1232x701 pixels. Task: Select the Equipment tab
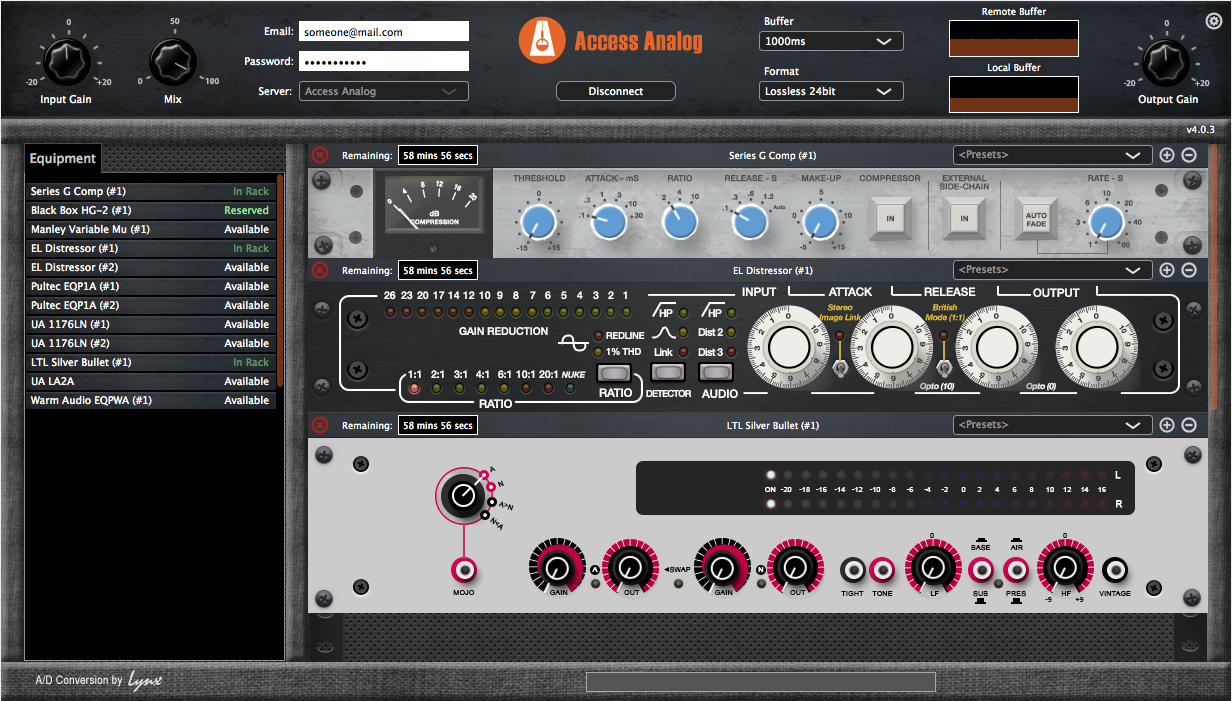(x=62, y=158)
